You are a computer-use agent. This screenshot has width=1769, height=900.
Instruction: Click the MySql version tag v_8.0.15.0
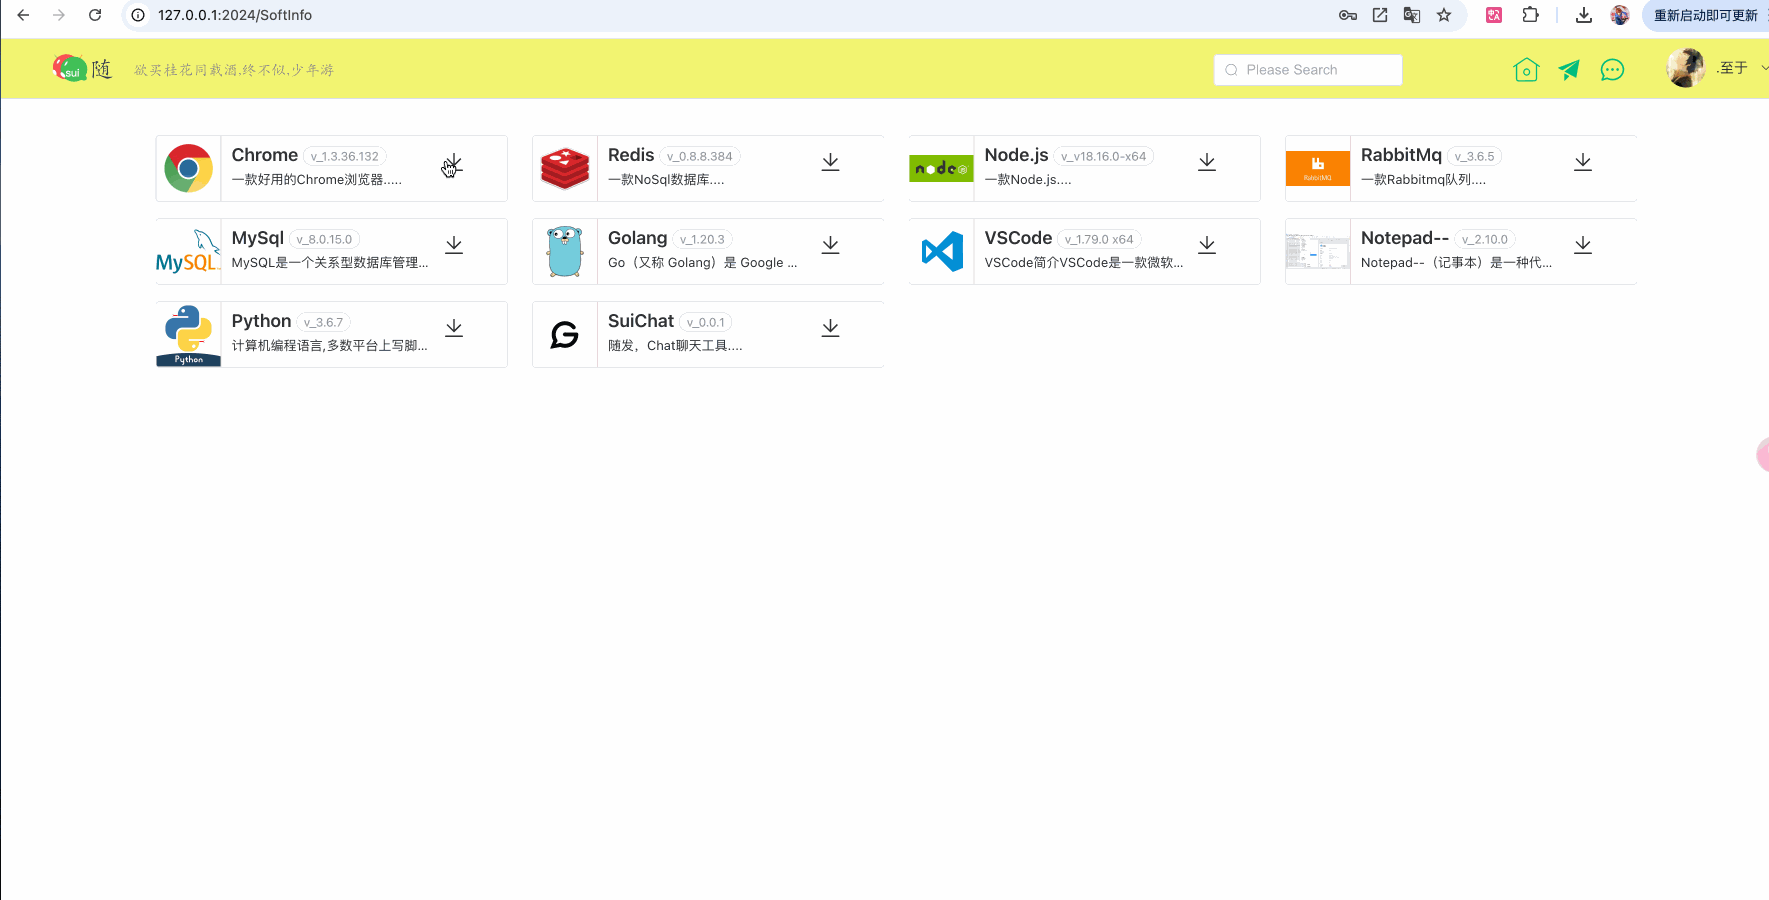tap(324, 240)
